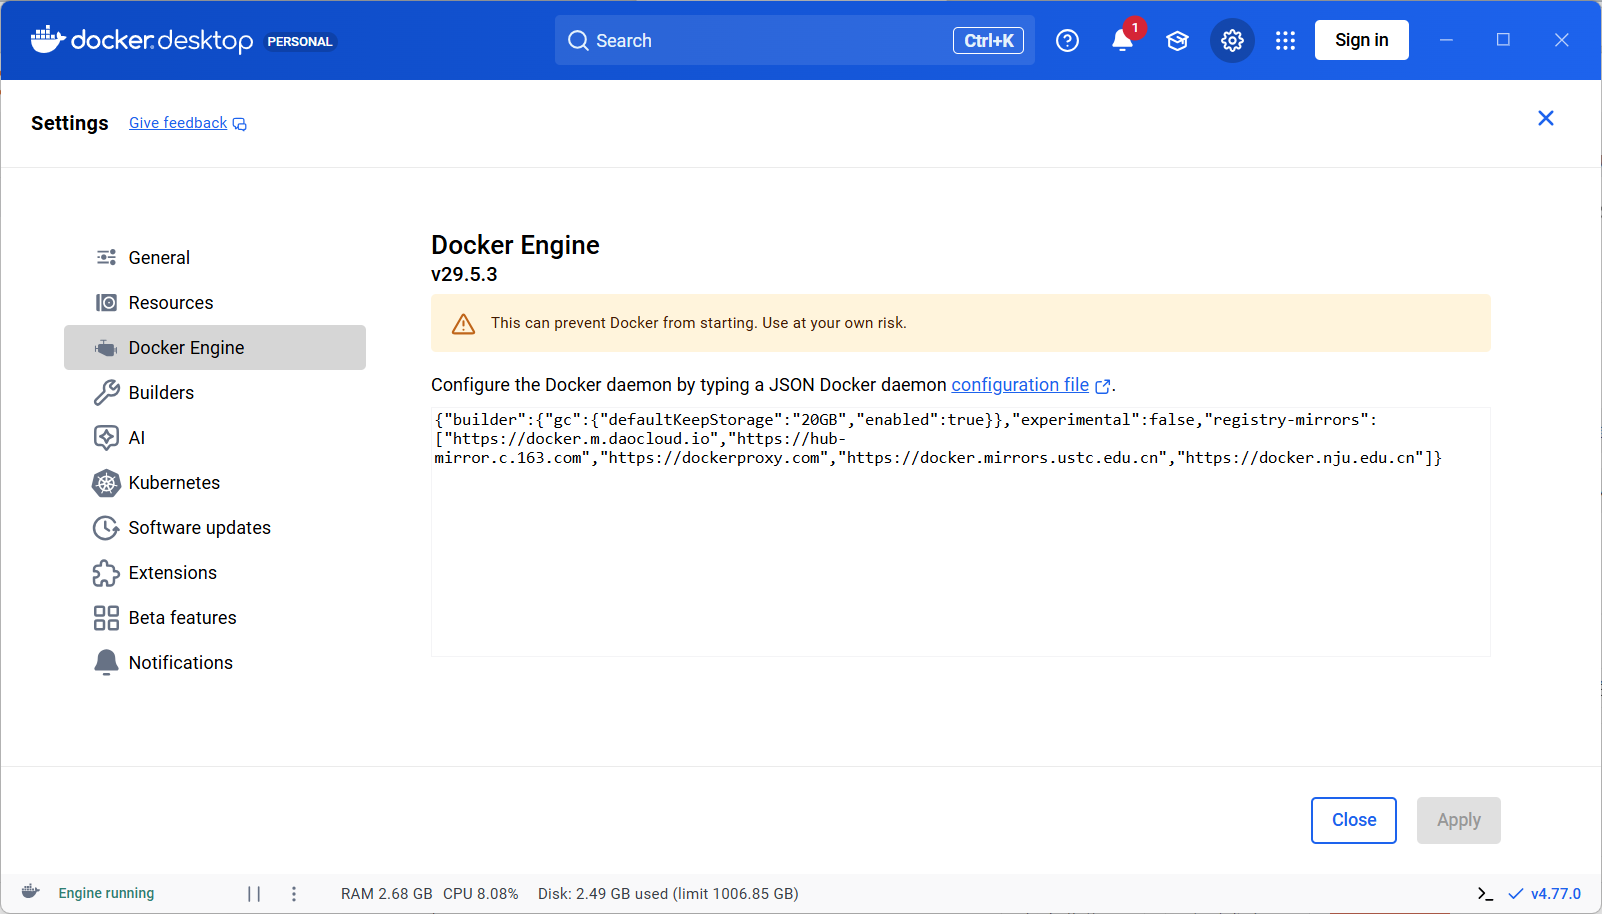The height and width of the screenshot is (914, 1602).
Task: Focus the Search input field
Action: [x=794, y=40]
